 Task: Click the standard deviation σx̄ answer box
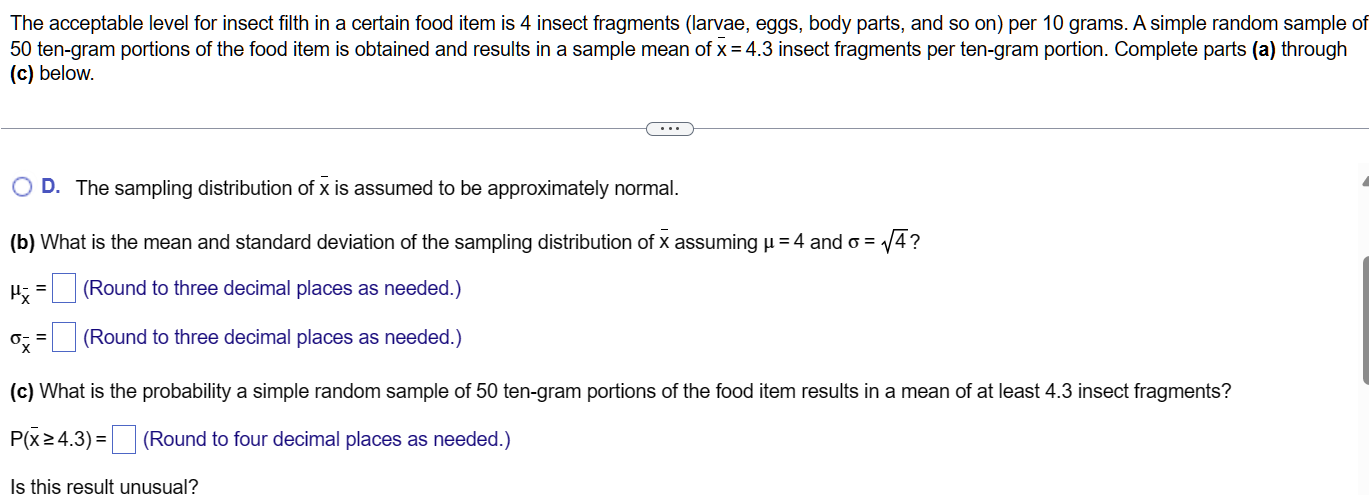coord(64,338)
